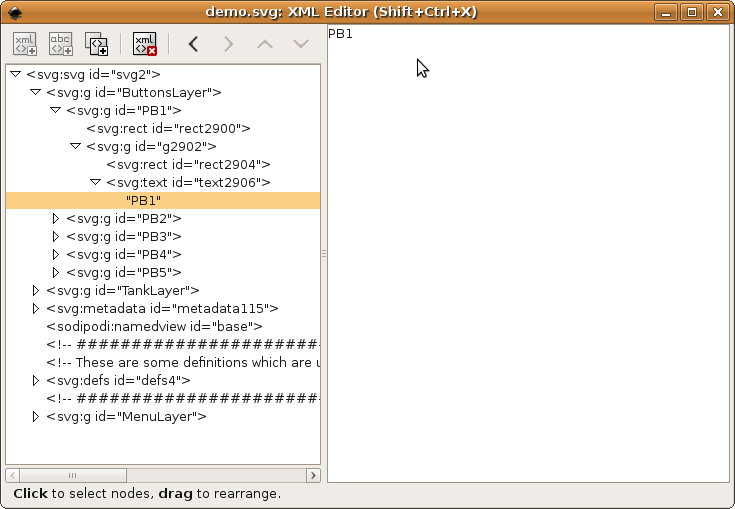735x509 pixels.
Task: Collapse the text2906 text node
Action: 95,182
